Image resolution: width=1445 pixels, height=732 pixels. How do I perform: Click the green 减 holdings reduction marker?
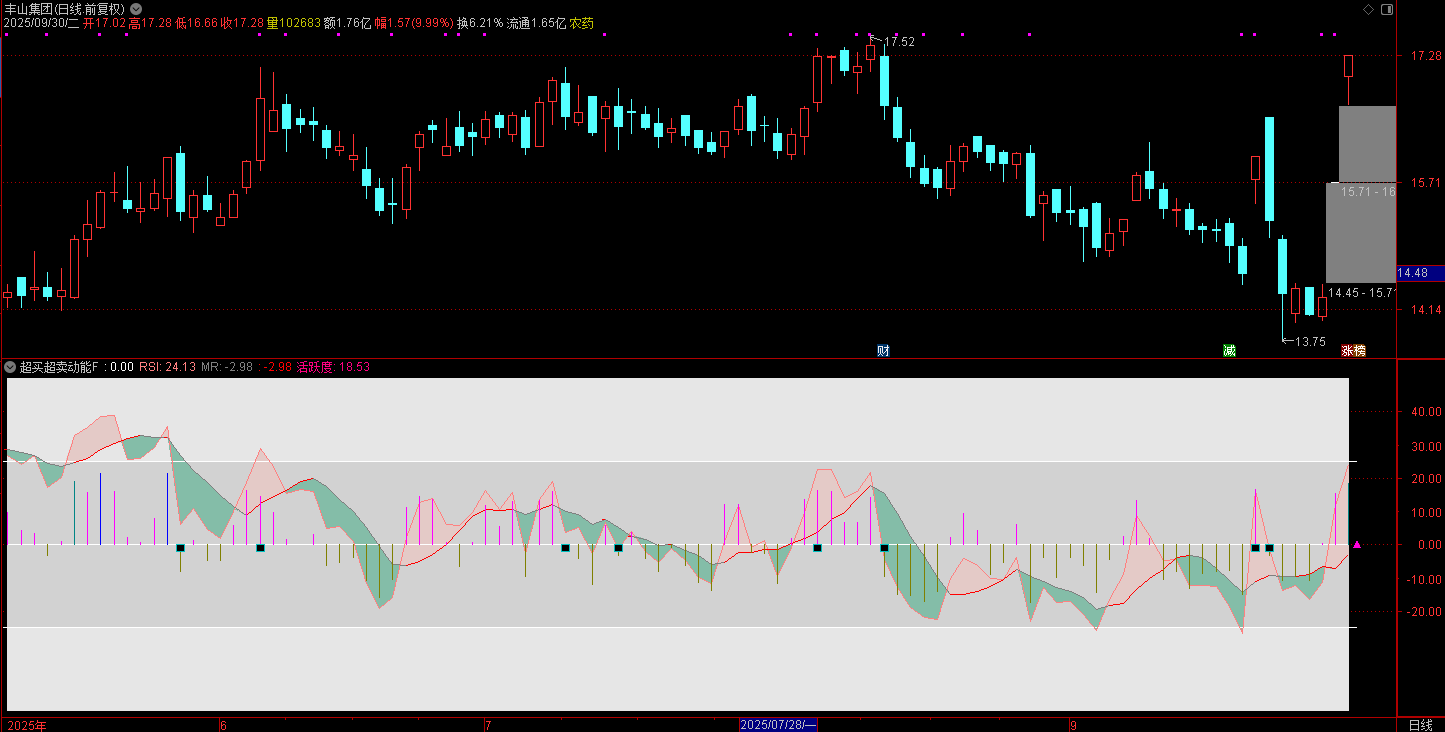point(1229,351)
